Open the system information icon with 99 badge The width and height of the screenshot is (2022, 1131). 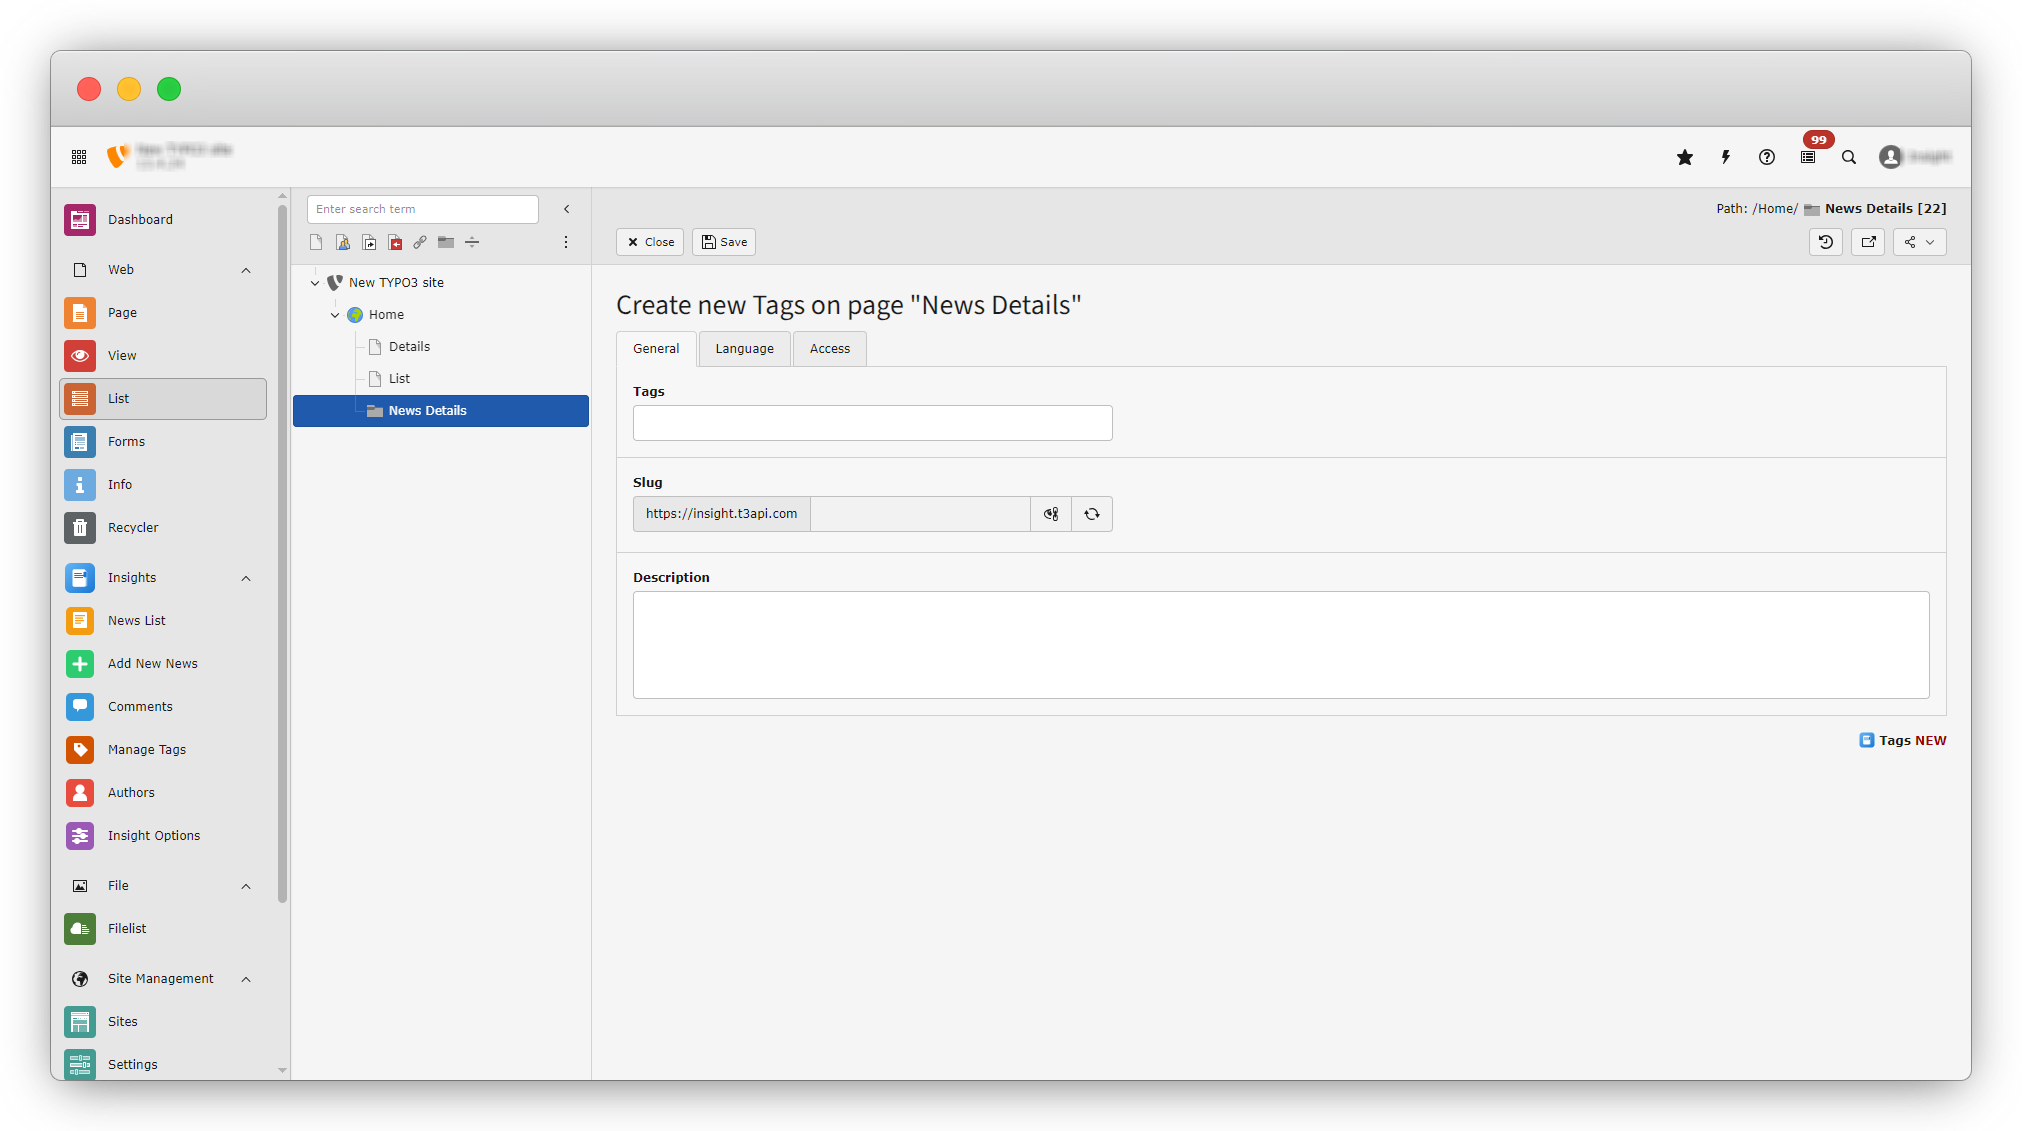(x=1808, y=157)
